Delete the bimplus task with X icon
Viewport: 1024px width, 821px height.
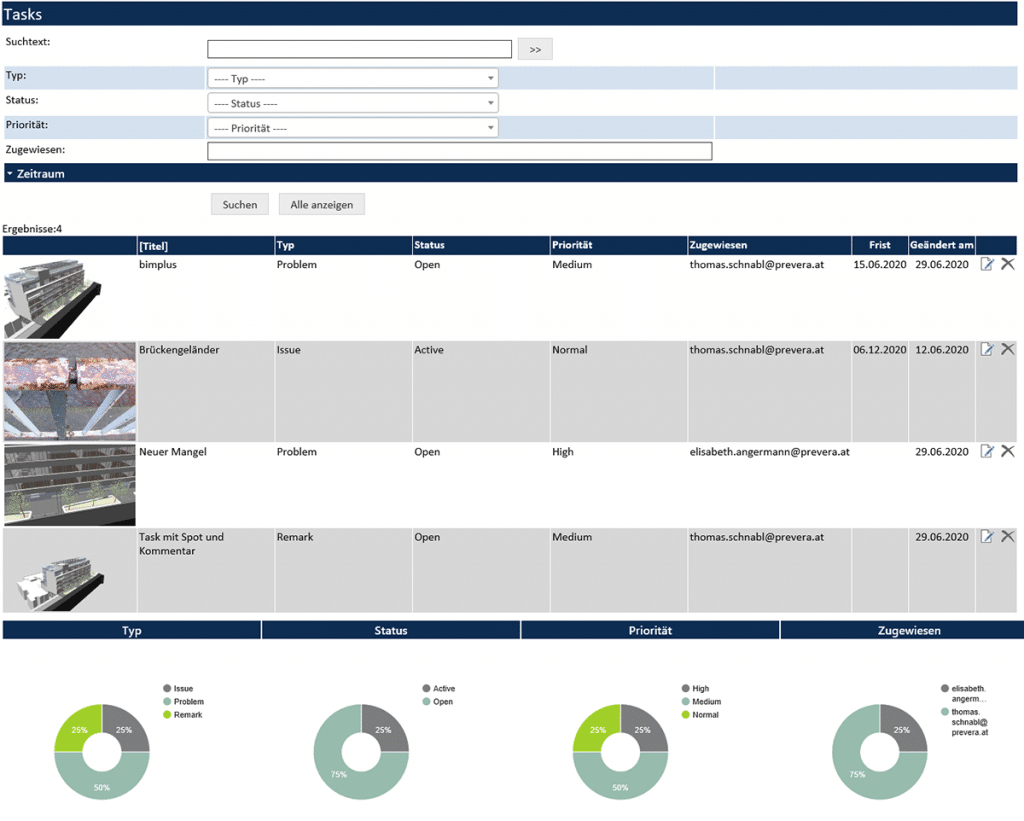click(x=1007, y=264)
